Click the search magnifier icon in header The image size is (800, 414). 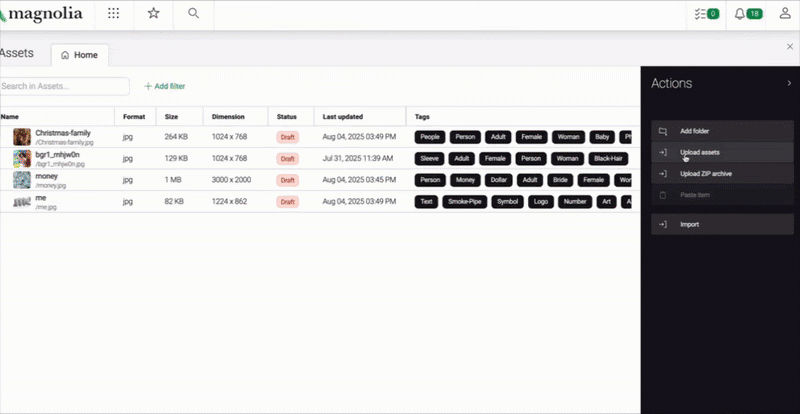[193, 14]
